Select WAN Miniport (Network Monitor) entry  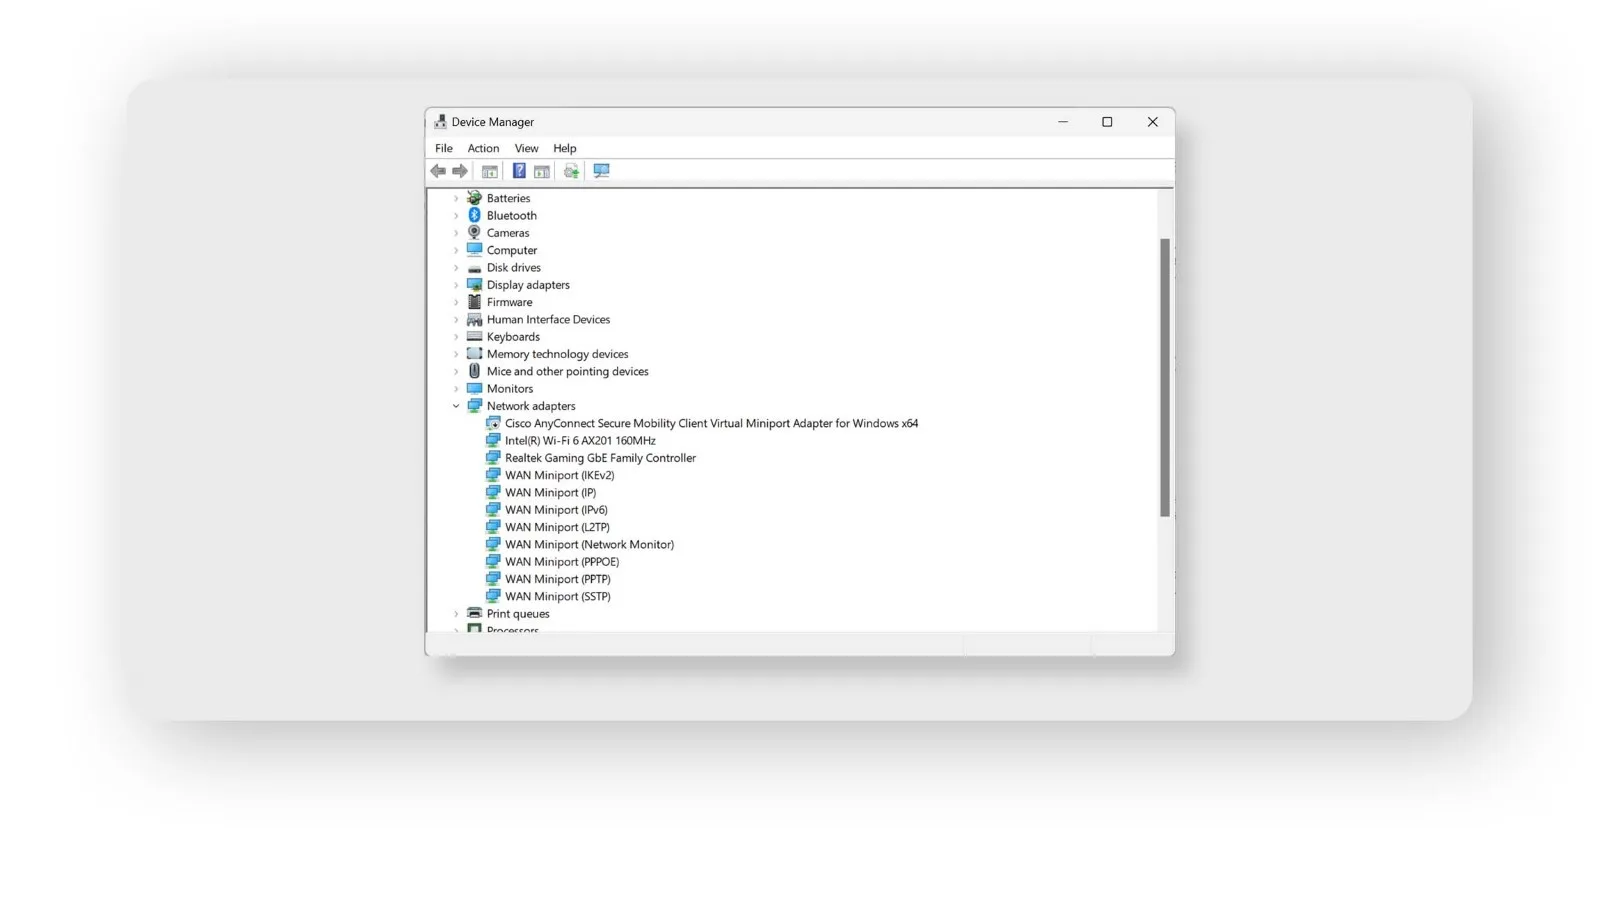point(589,545)
